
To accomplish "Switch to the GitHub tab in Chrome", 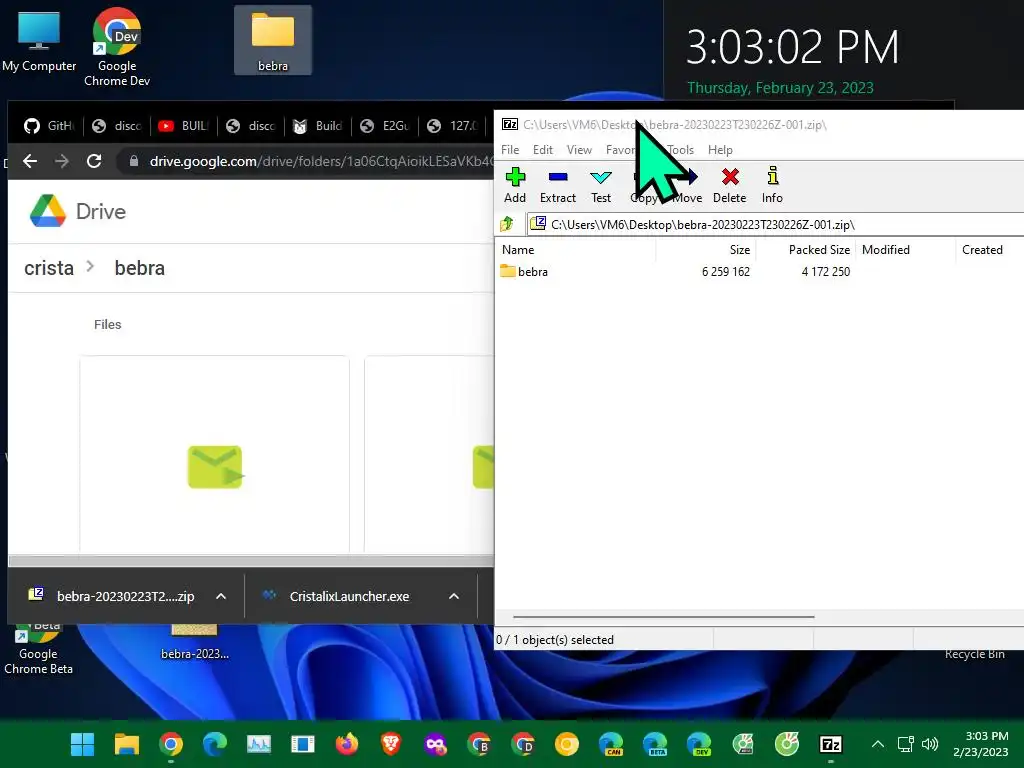I will point(49,125).
